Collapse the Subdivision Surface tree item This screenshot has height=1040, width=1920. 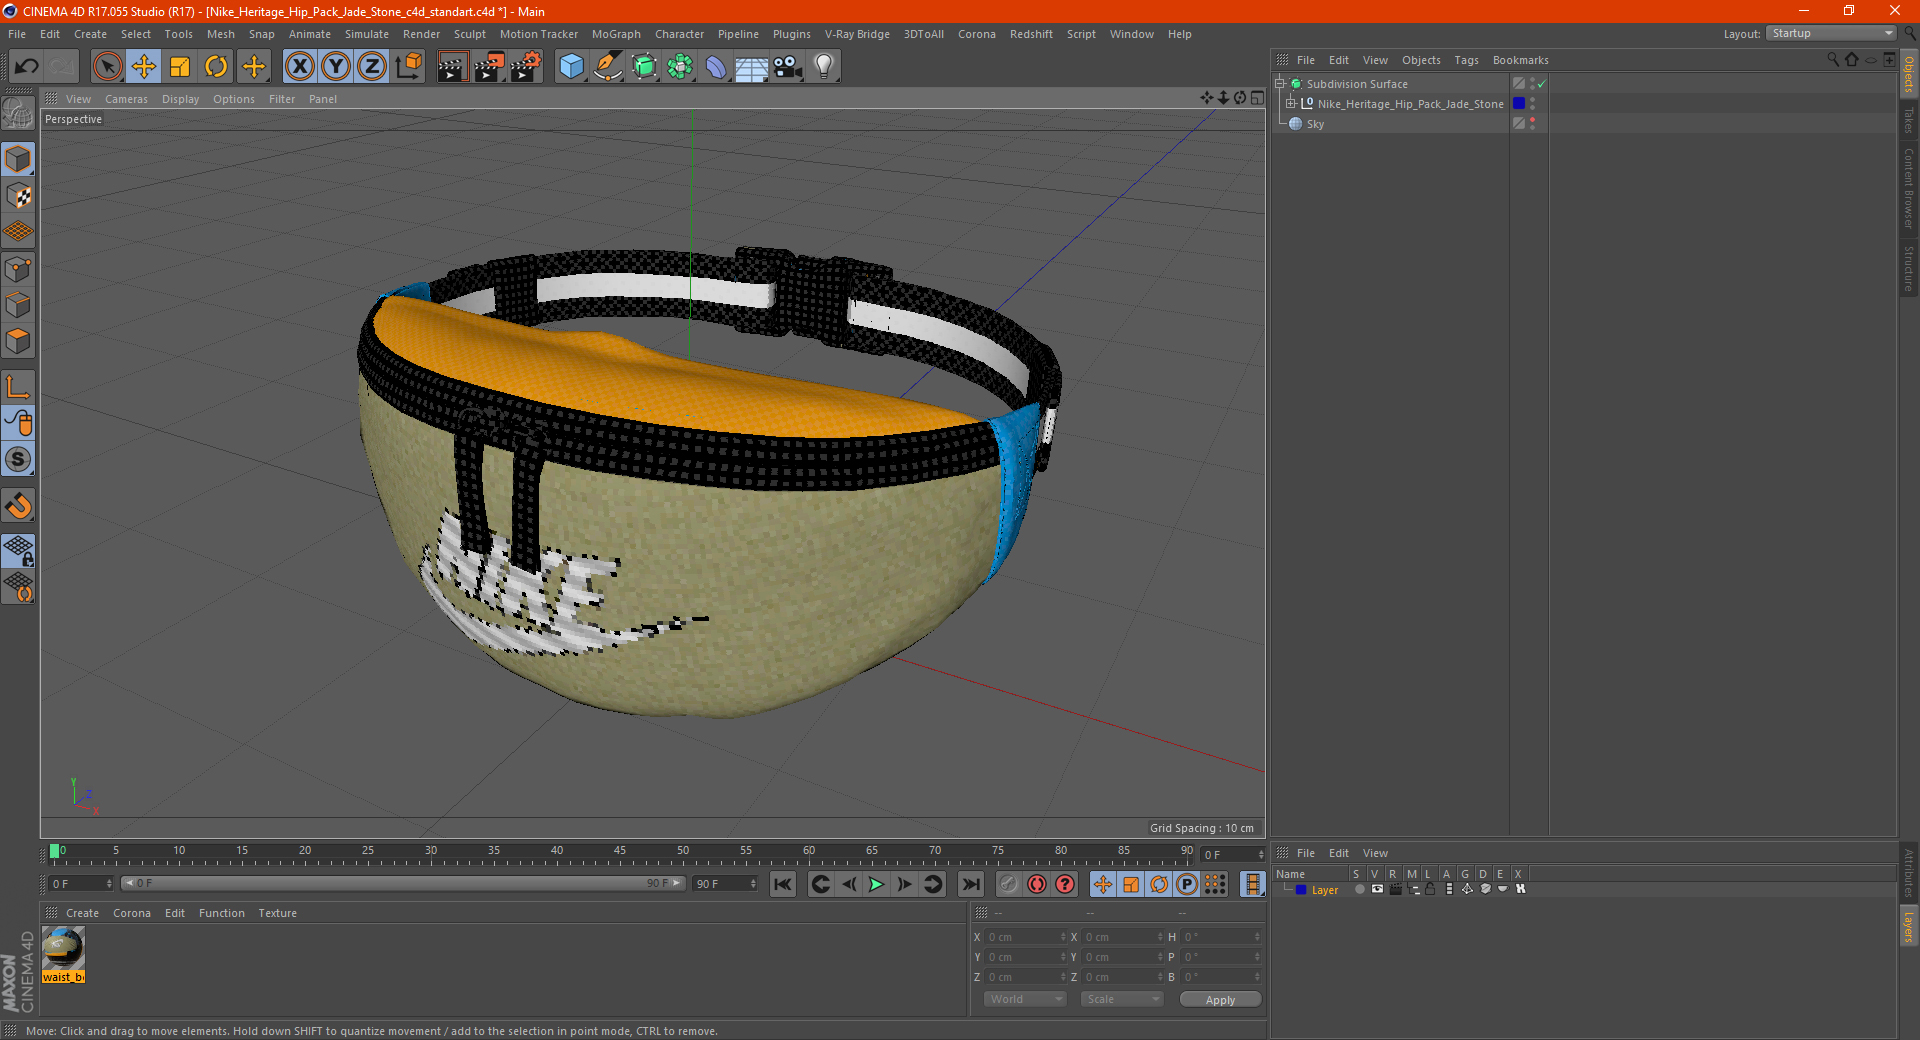click(x=1280, y=84)
